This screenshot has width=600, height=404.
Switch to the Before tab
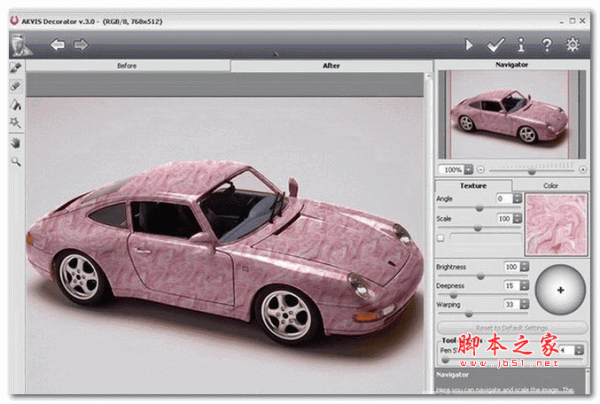[127, 66]
